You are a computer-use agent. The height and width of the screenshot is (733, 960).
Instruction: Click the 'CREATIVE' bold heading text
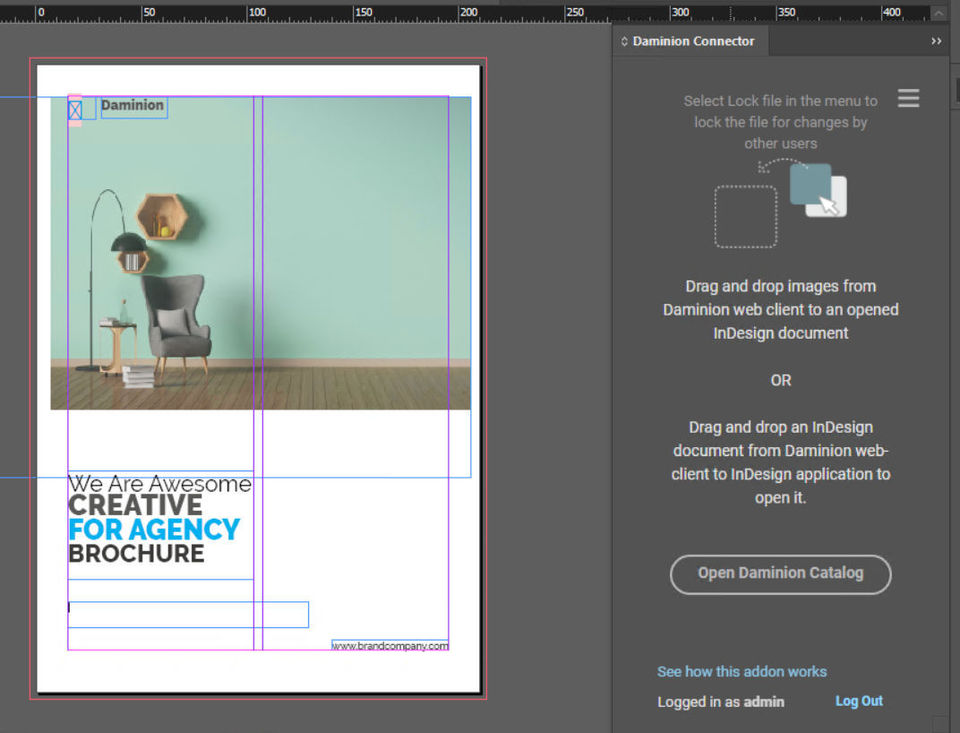(135, 506)
